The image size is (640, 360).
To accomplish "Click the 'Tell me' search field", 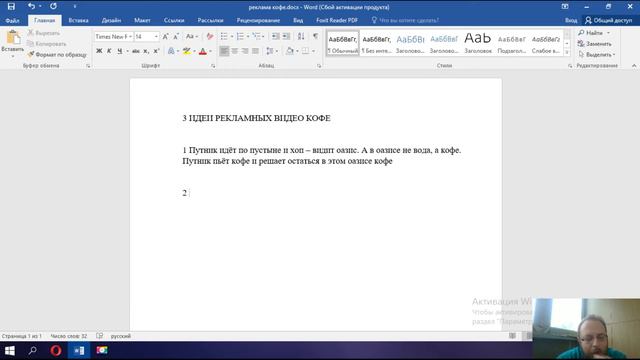I will coord(405,20).
